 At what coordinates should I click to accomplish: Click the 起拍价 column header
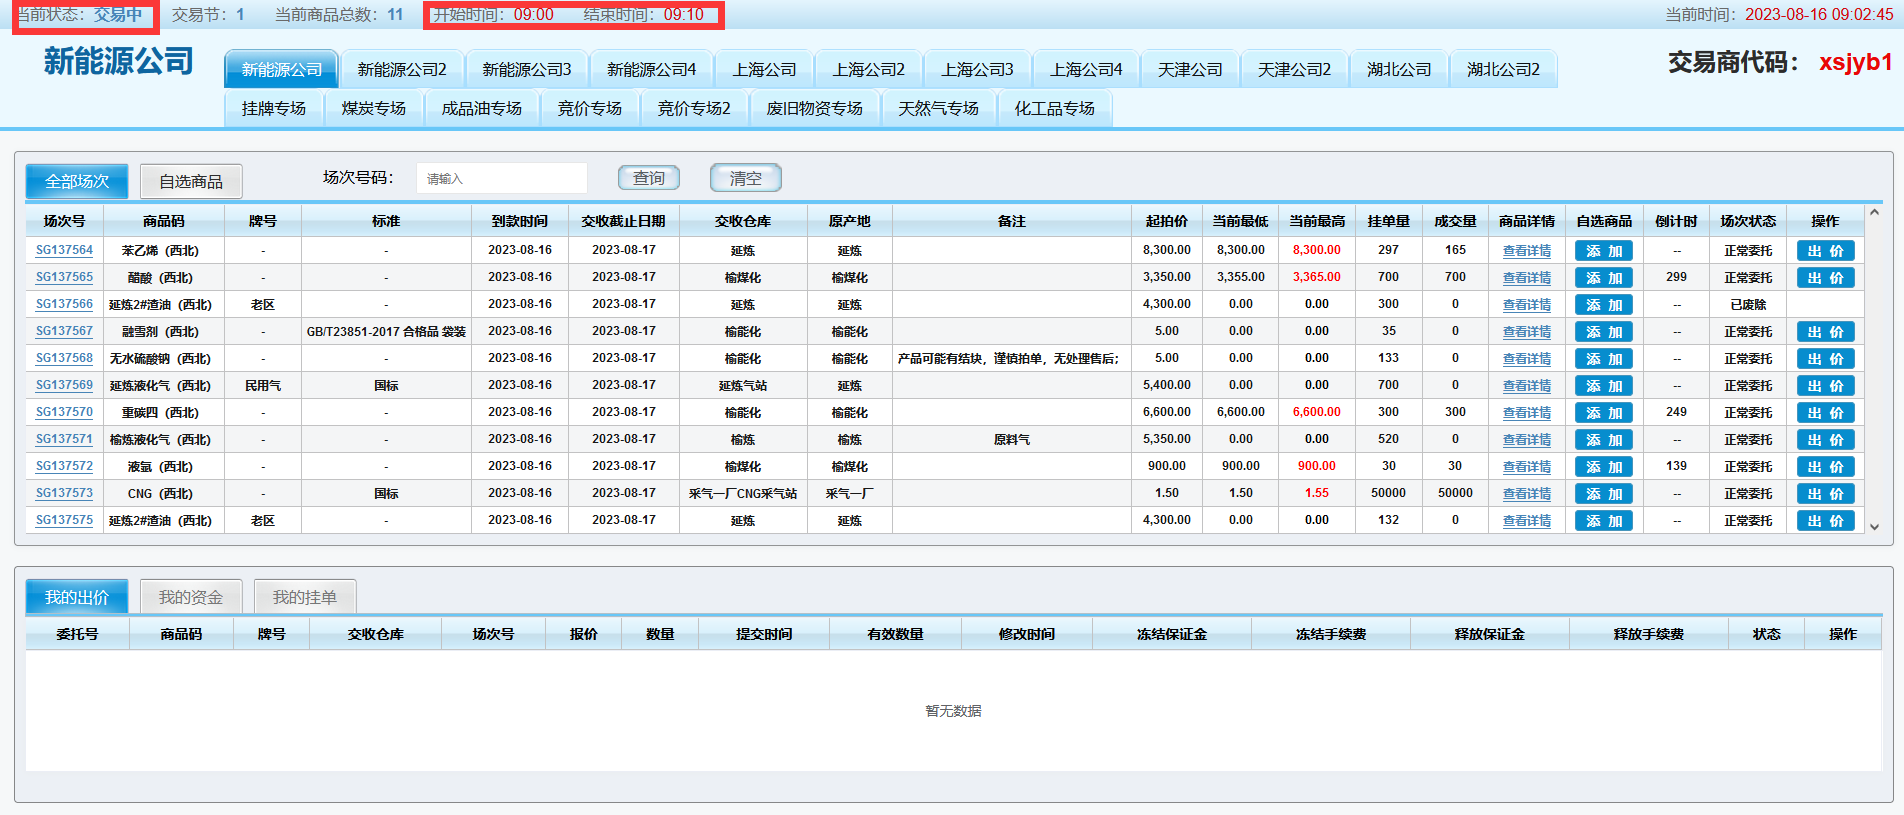click(1167, 221)
